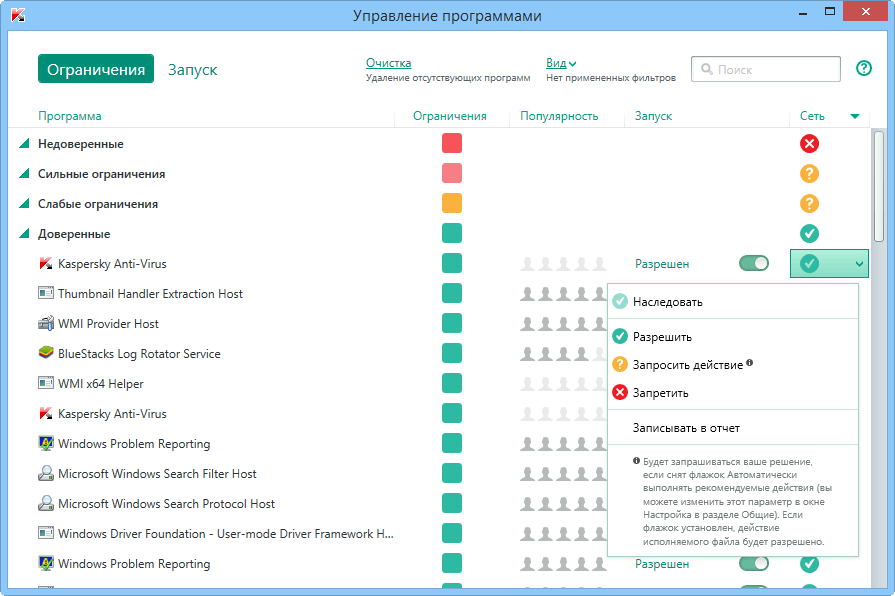Open the Вид filter dropdown
The height and width of the screenshot is (596, 895).
point(561,63)
